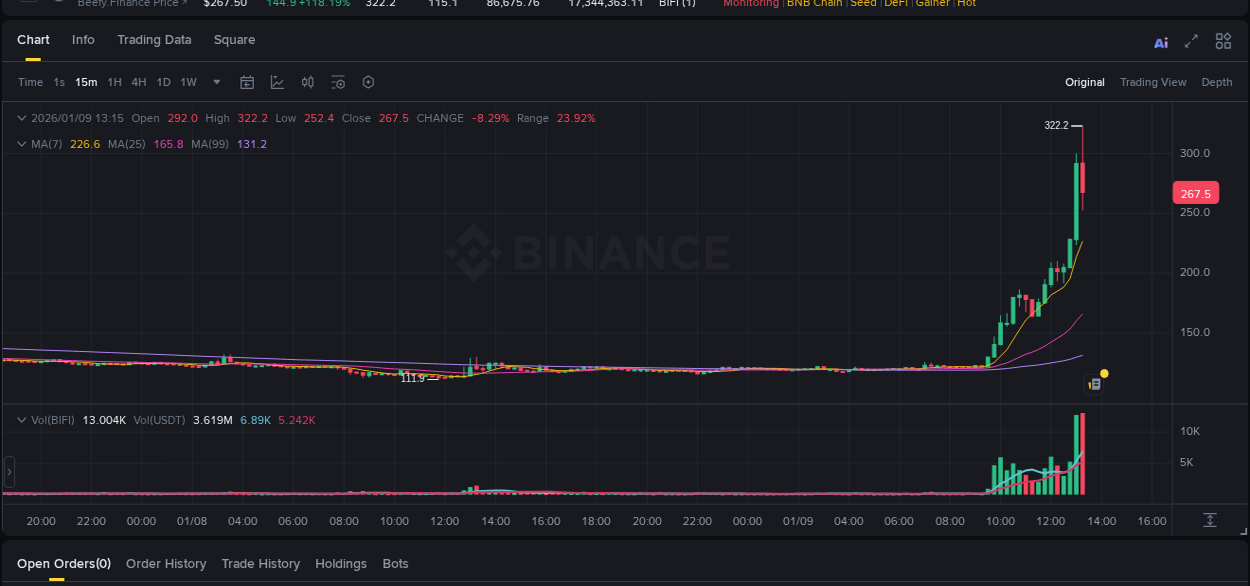This screenshot has width=1250, height=586.
Task: Select the 4H timeframe
Action: pyautogui.click(x=139, y=82)
